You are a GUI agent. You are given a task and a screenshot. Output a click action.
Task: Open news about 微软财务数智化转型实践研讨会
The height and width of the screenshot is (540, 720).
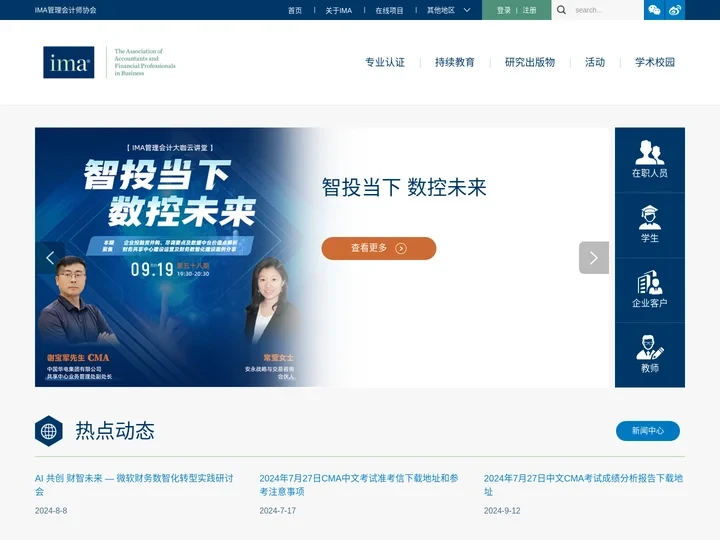(x=134, y=484)
